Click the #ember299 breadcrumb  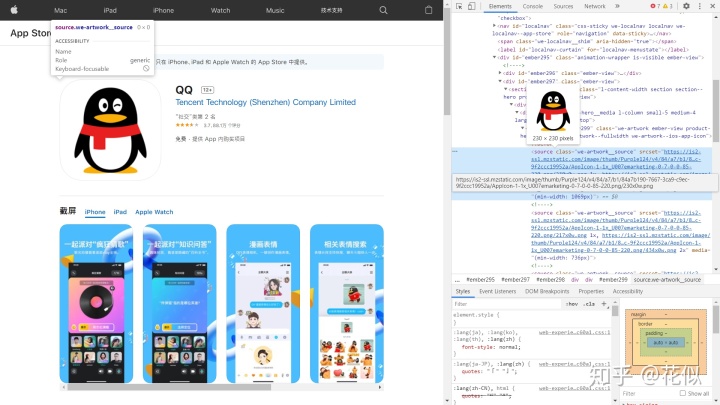[613, 279]
